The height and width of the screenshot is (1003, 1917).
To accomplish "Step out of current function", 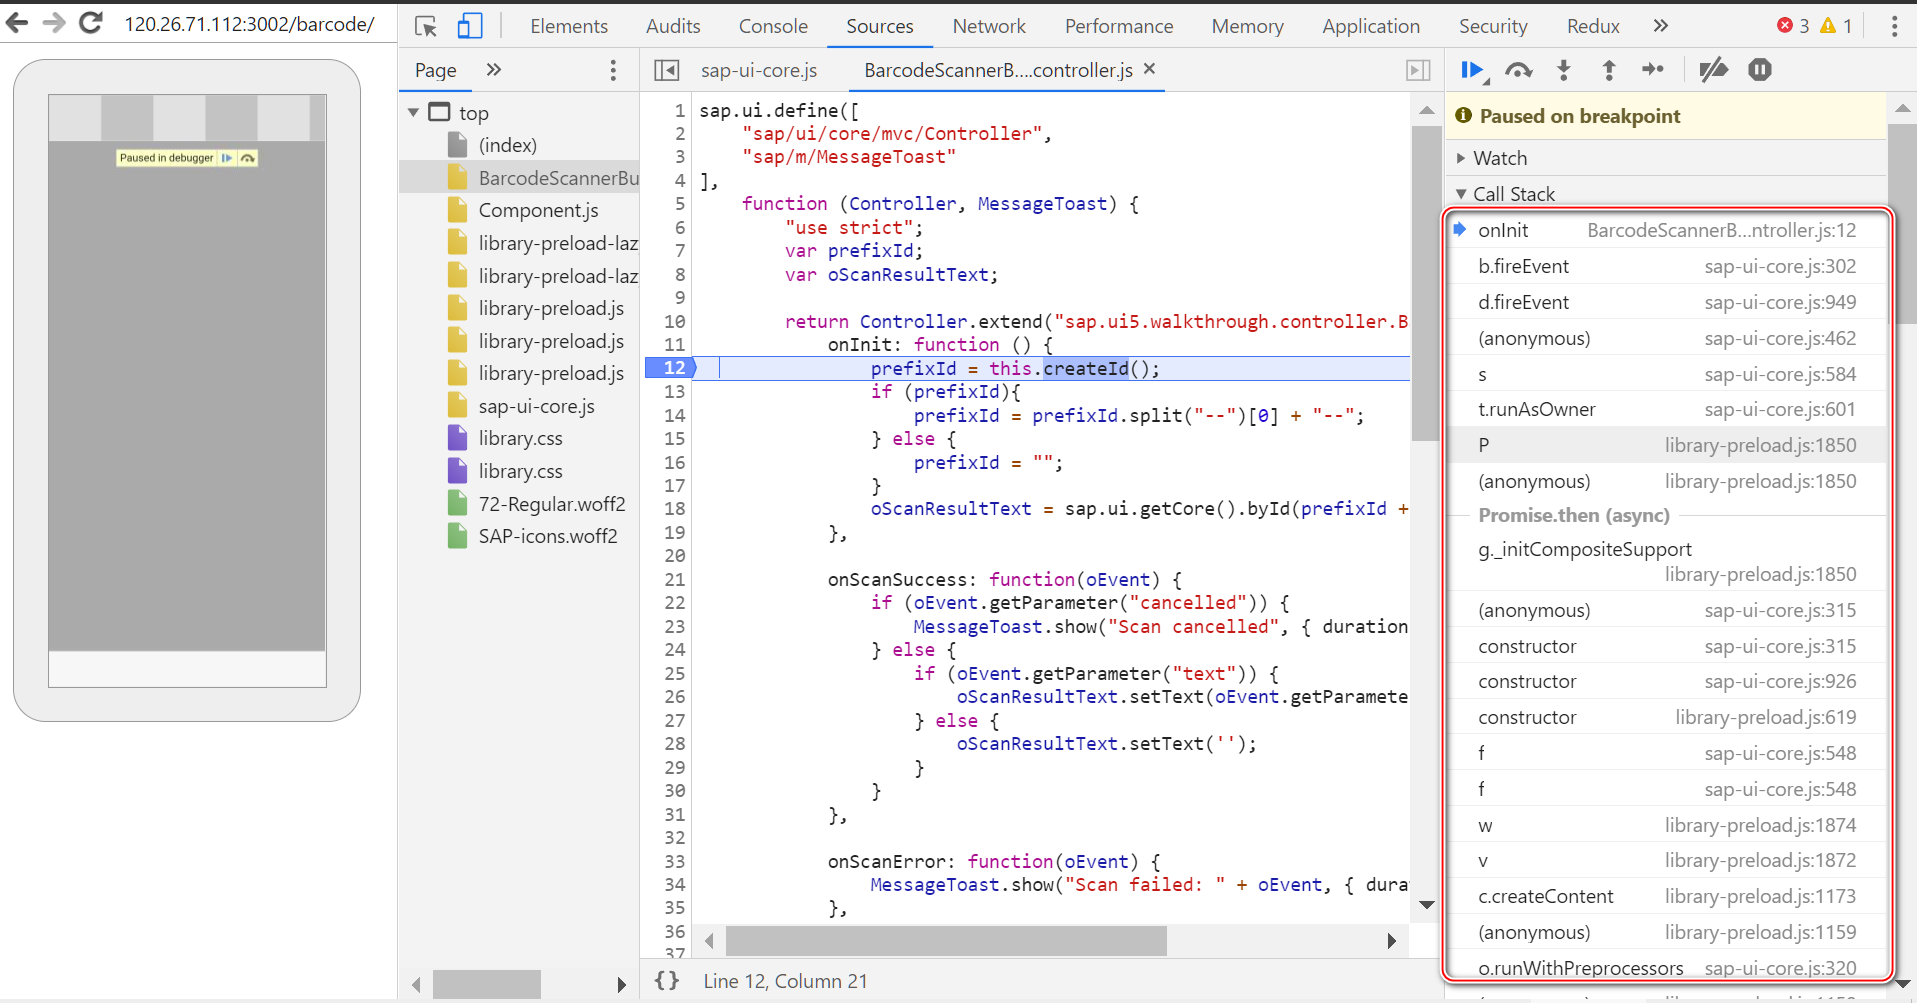I will (1609, 70).
